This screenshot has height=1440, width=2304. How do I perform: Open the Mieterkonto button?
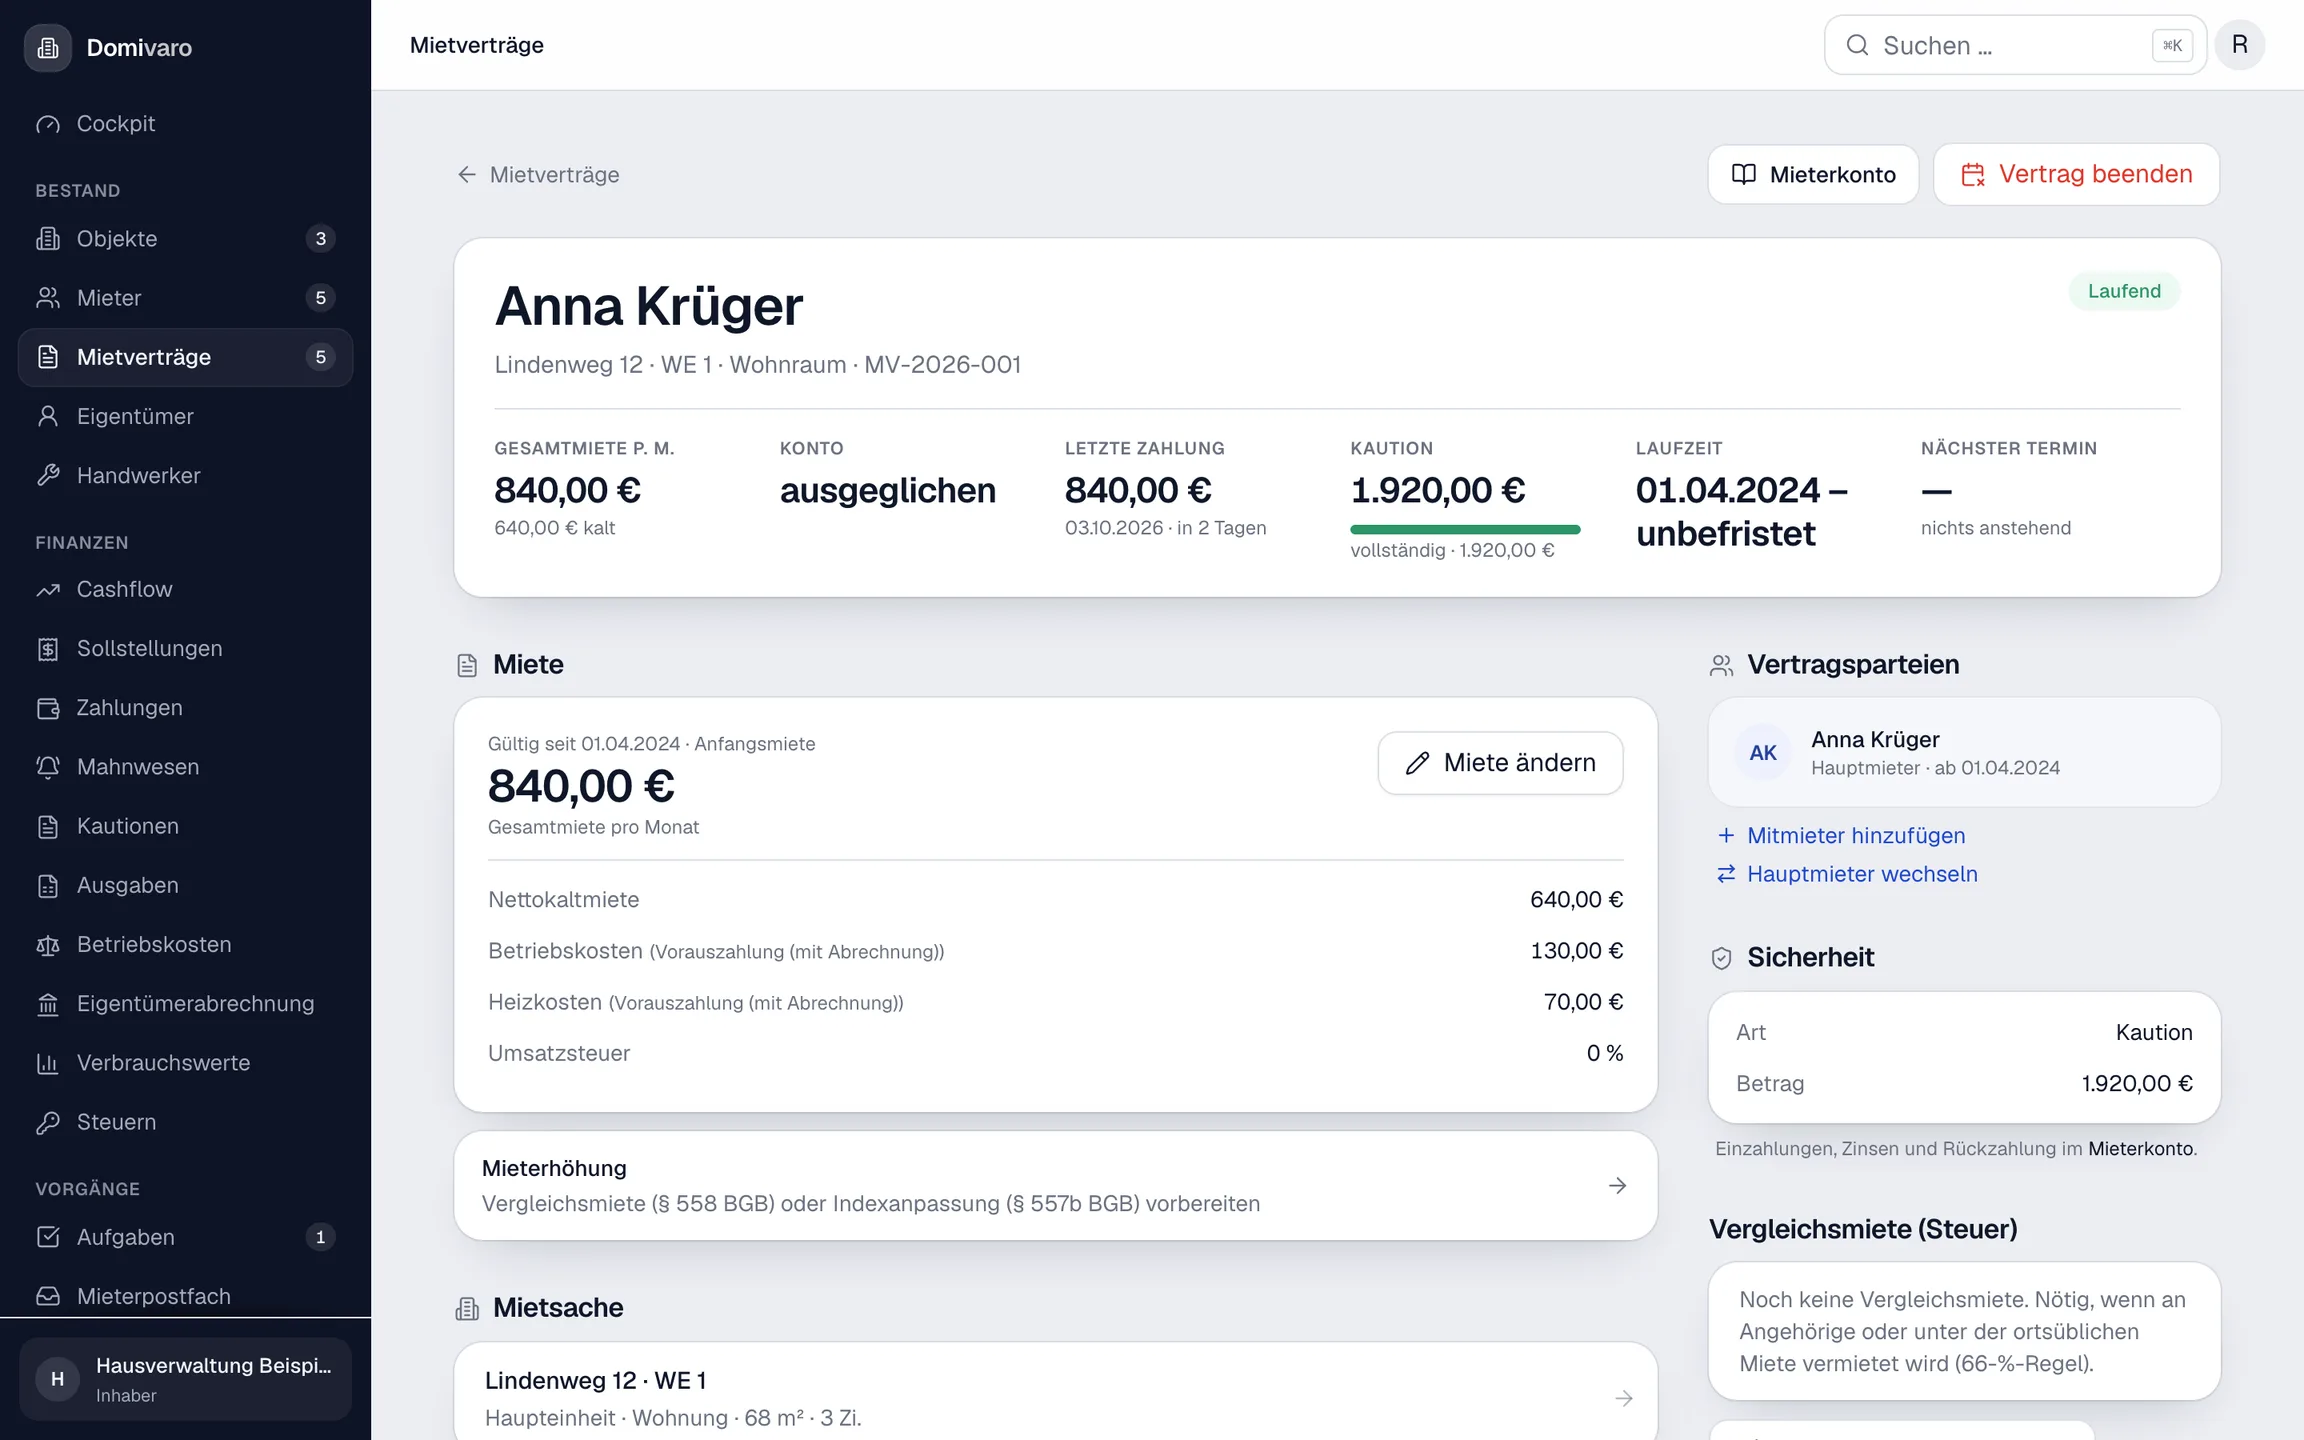point(1813,175)
